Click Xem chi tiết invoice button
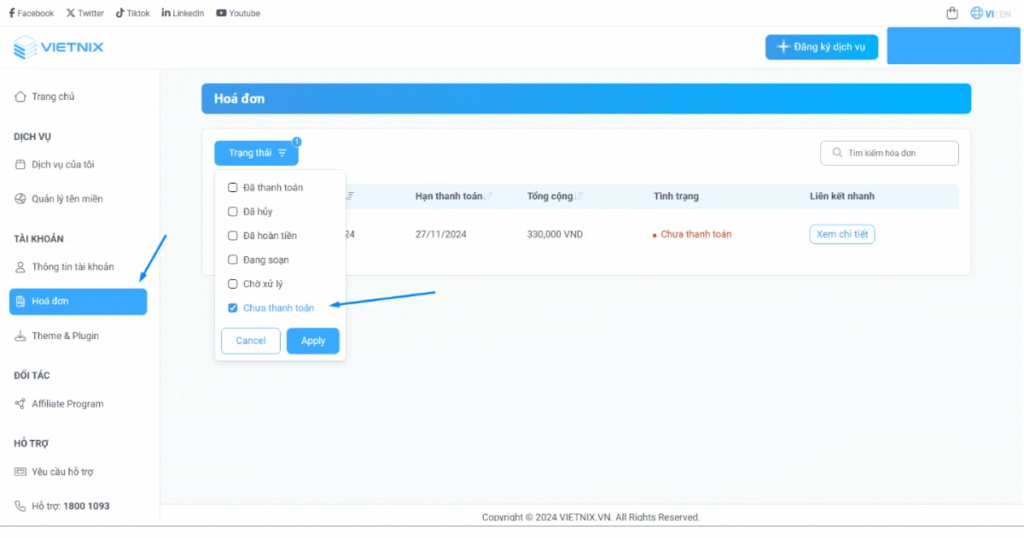 (842, 234)
